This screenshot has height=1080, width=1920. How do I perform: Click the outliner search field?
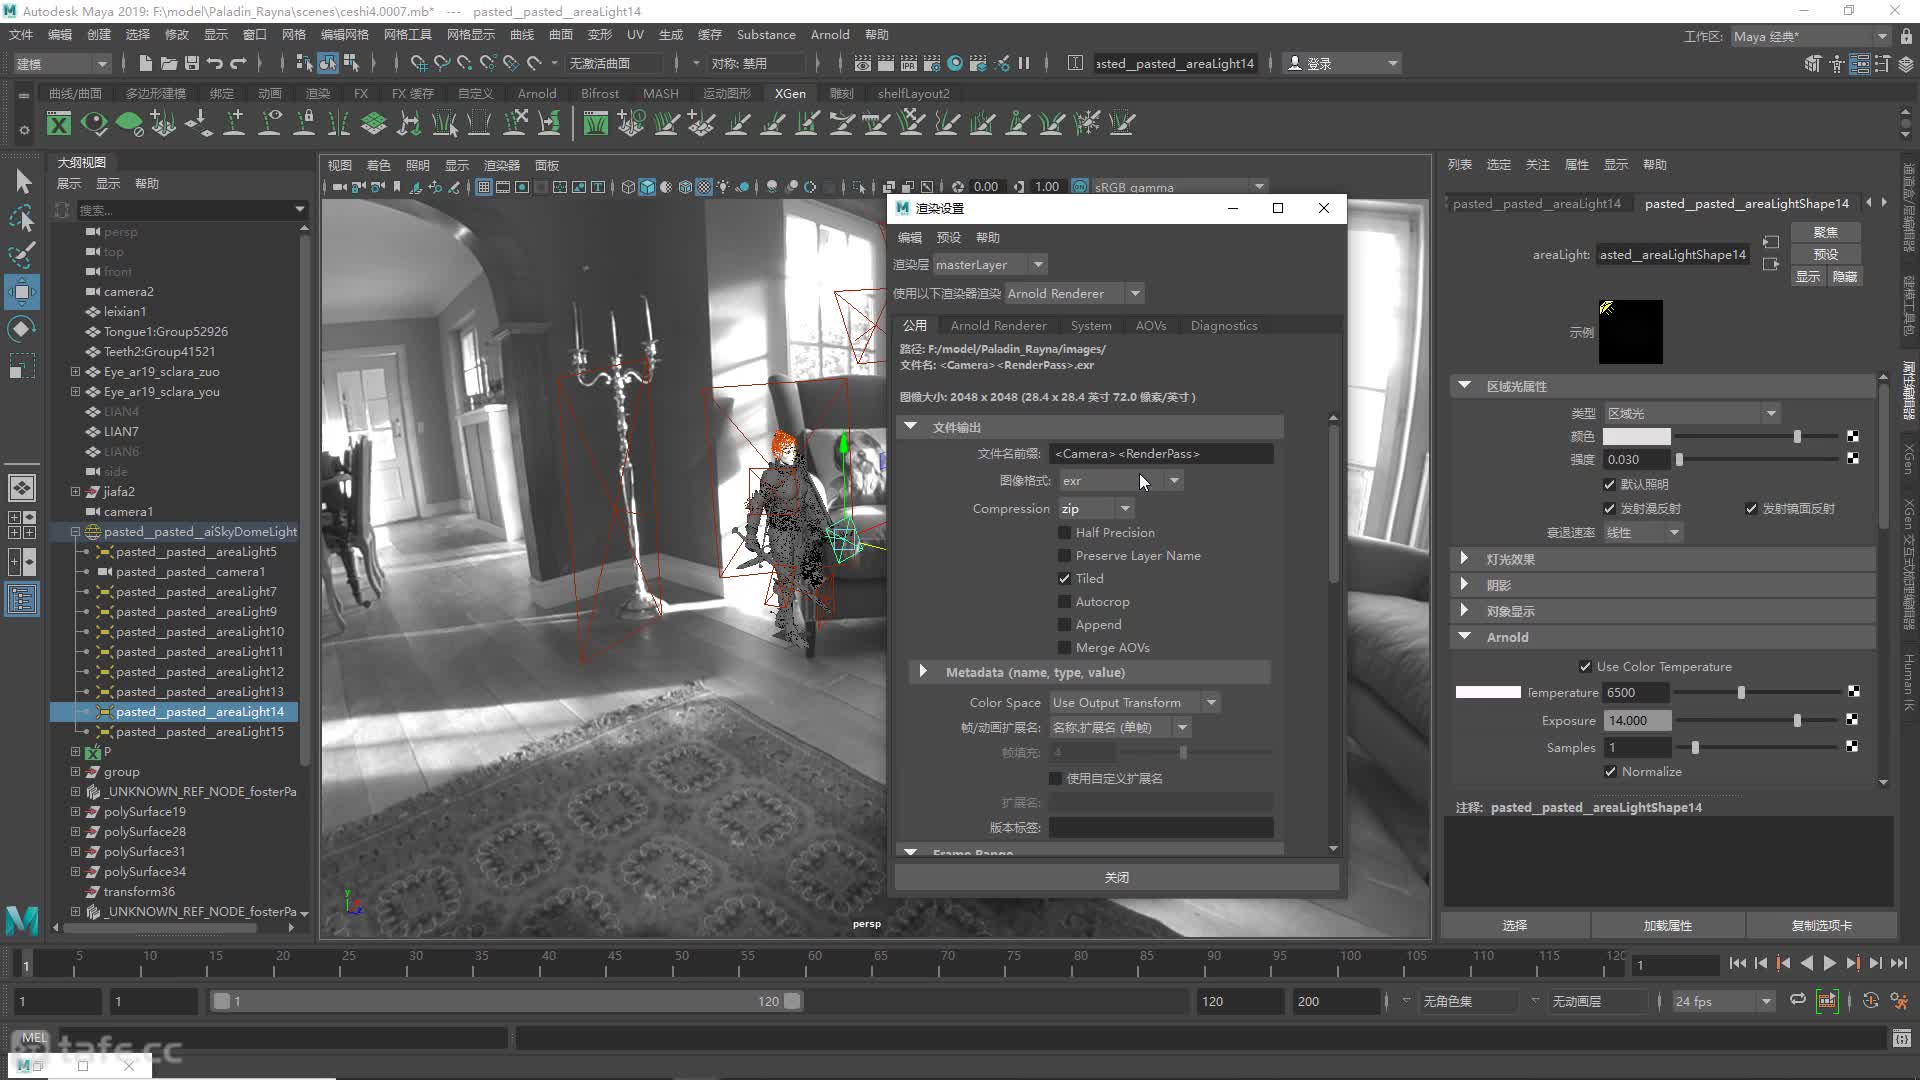point(185,210)
